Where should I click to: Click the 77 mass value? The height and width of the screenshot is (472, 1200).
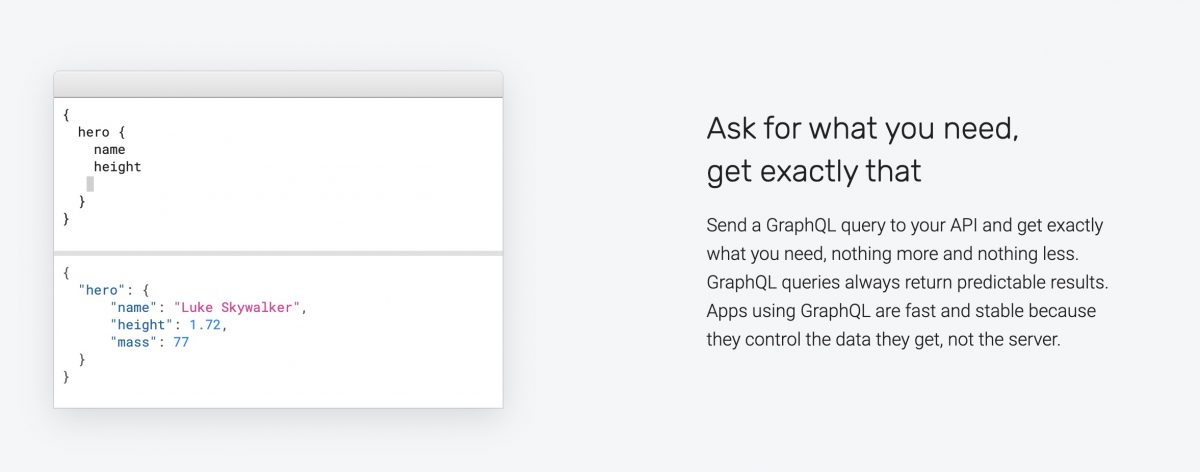click(x=180, y=342)
